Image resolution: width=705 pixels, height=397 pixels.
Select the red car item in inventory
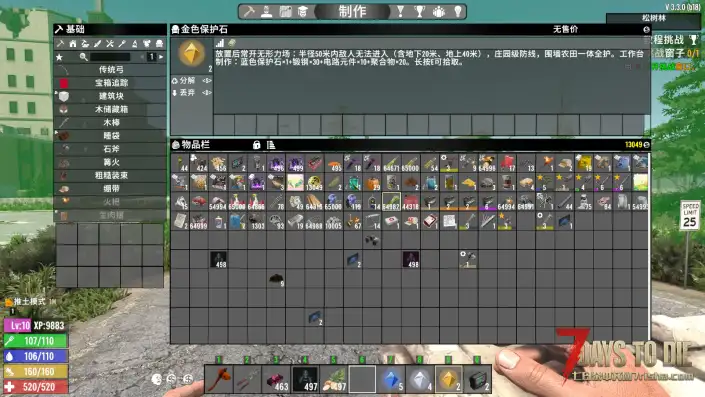199,201
